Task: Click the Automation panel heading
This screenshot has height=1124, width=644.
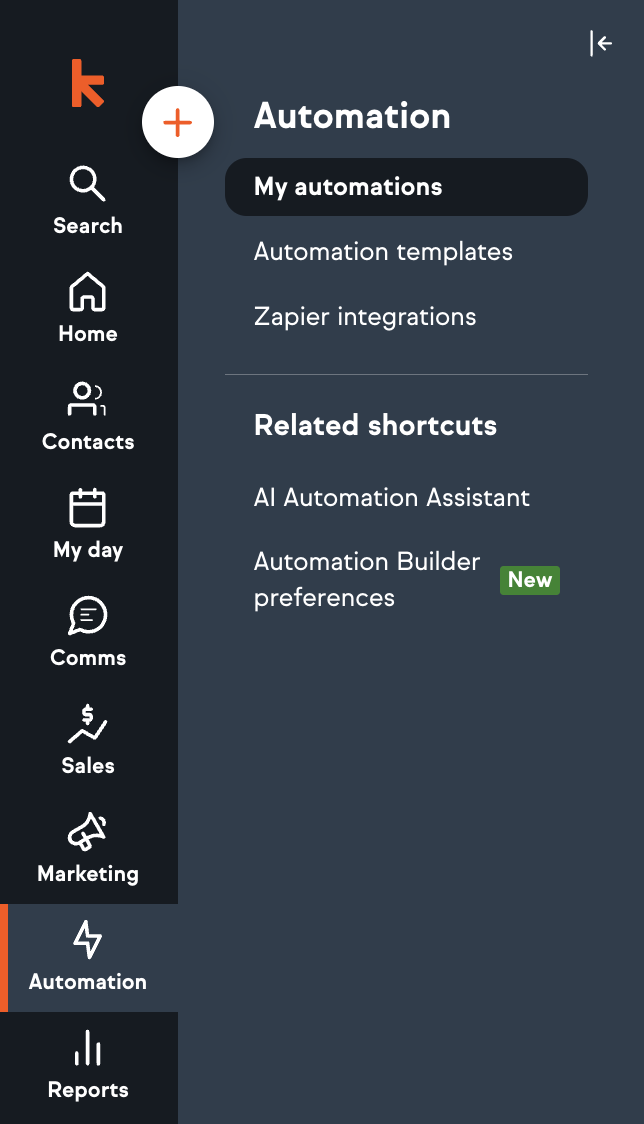Action: 352,116
